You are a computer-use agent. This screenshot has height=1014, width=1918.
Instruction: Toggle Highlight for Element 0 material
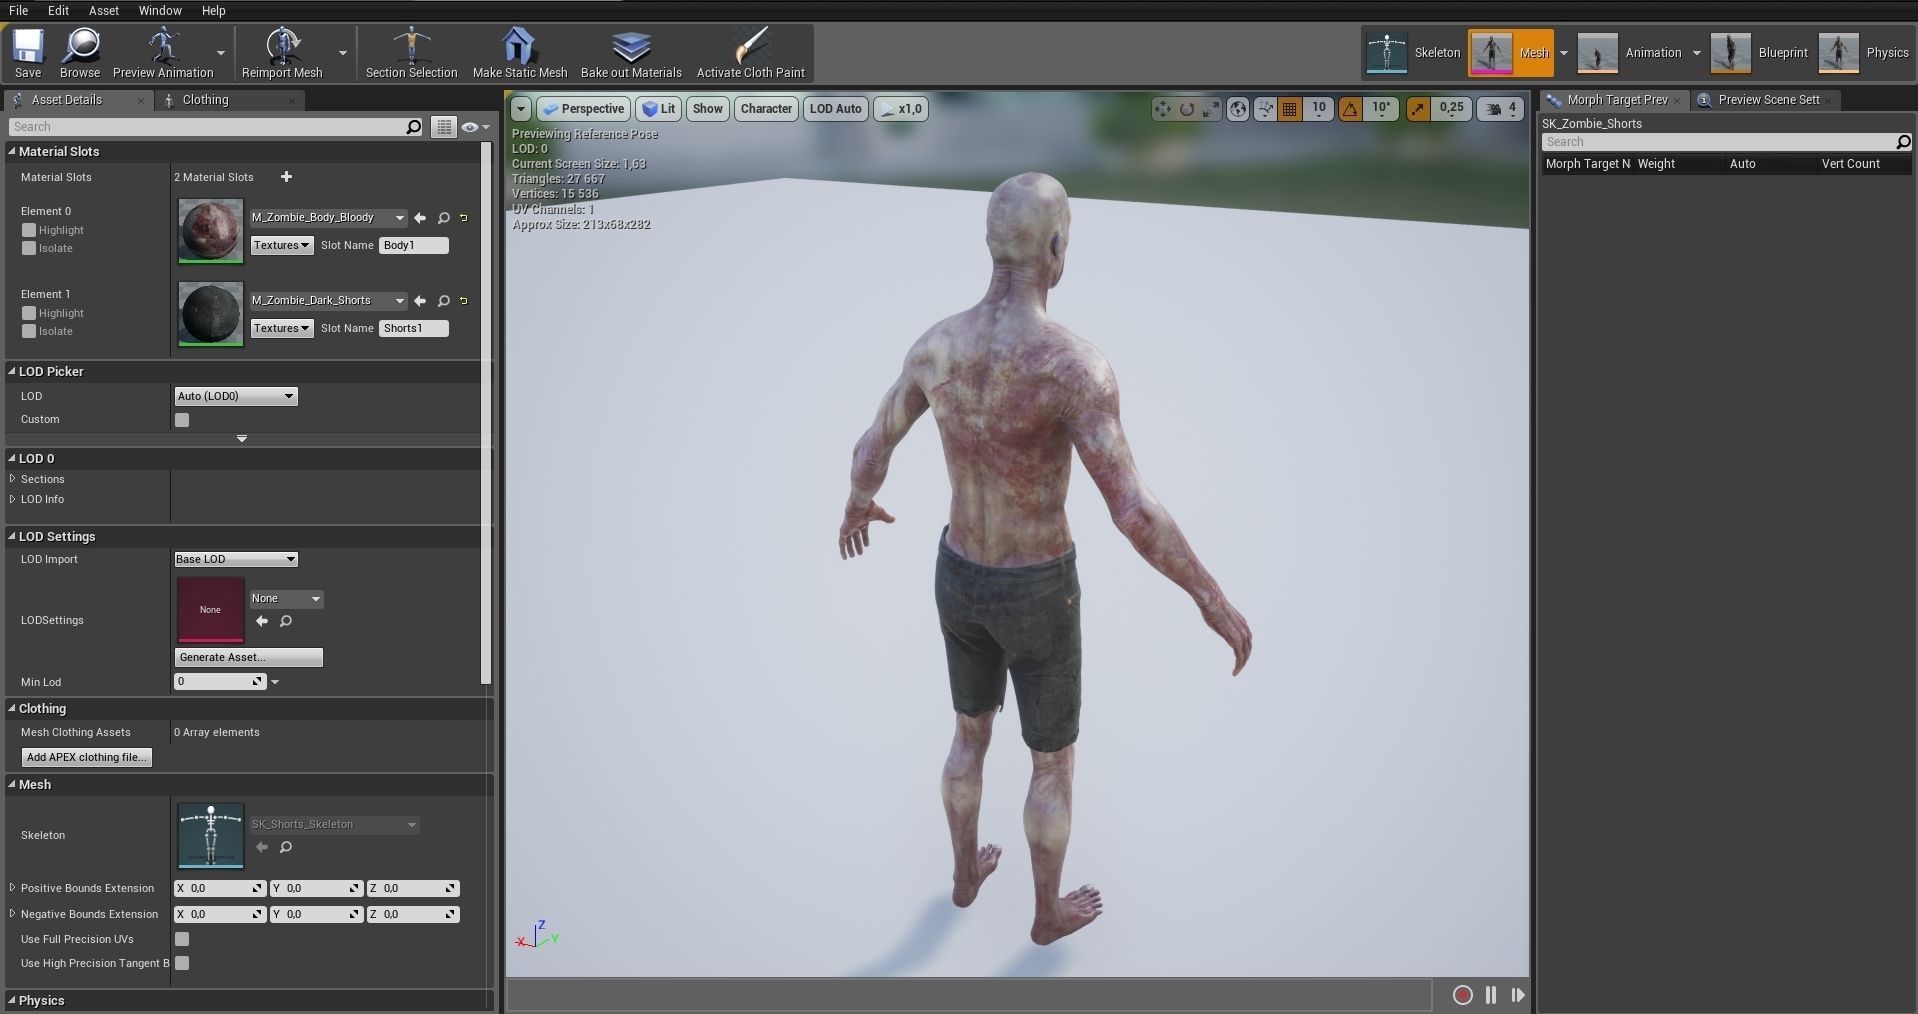pyautogui.click(x=28, y=230)
